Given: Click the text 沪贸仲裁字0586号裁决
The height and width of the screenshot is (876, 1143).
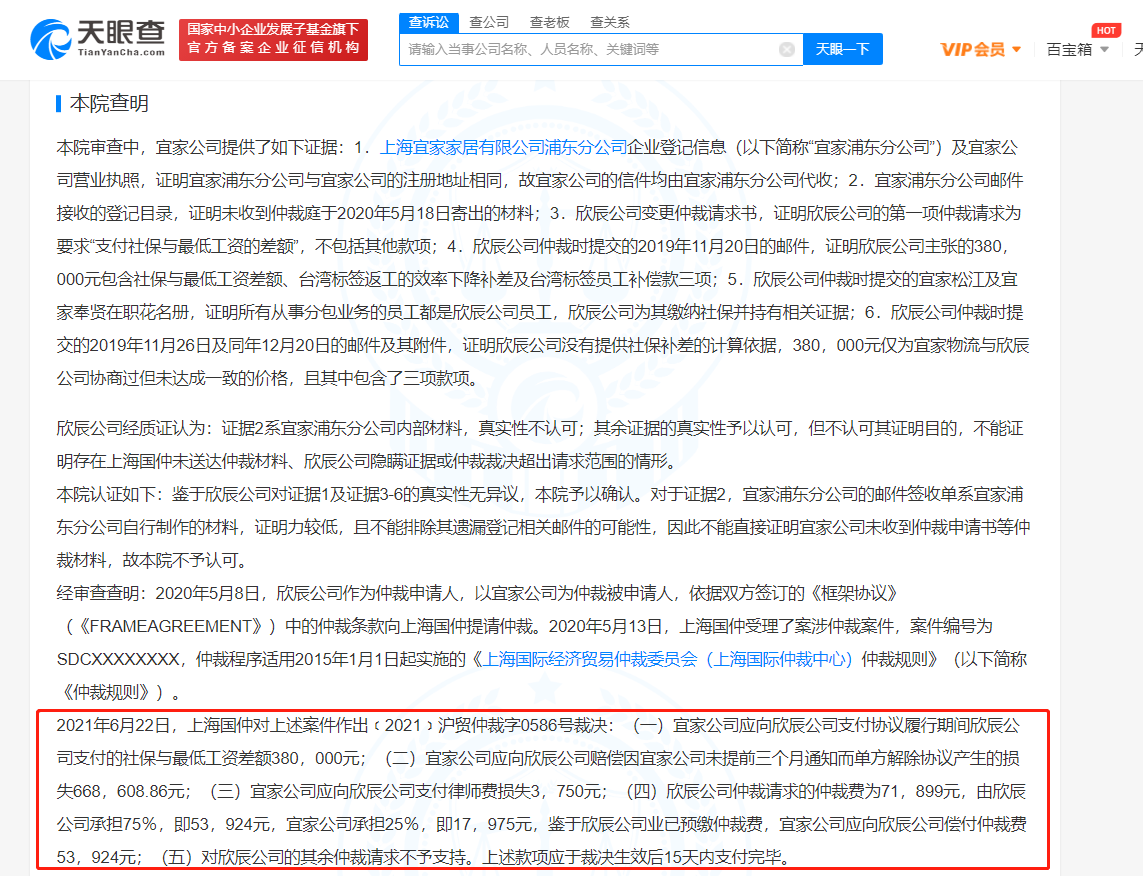Looking at the screenshot, I should point(522,725).
